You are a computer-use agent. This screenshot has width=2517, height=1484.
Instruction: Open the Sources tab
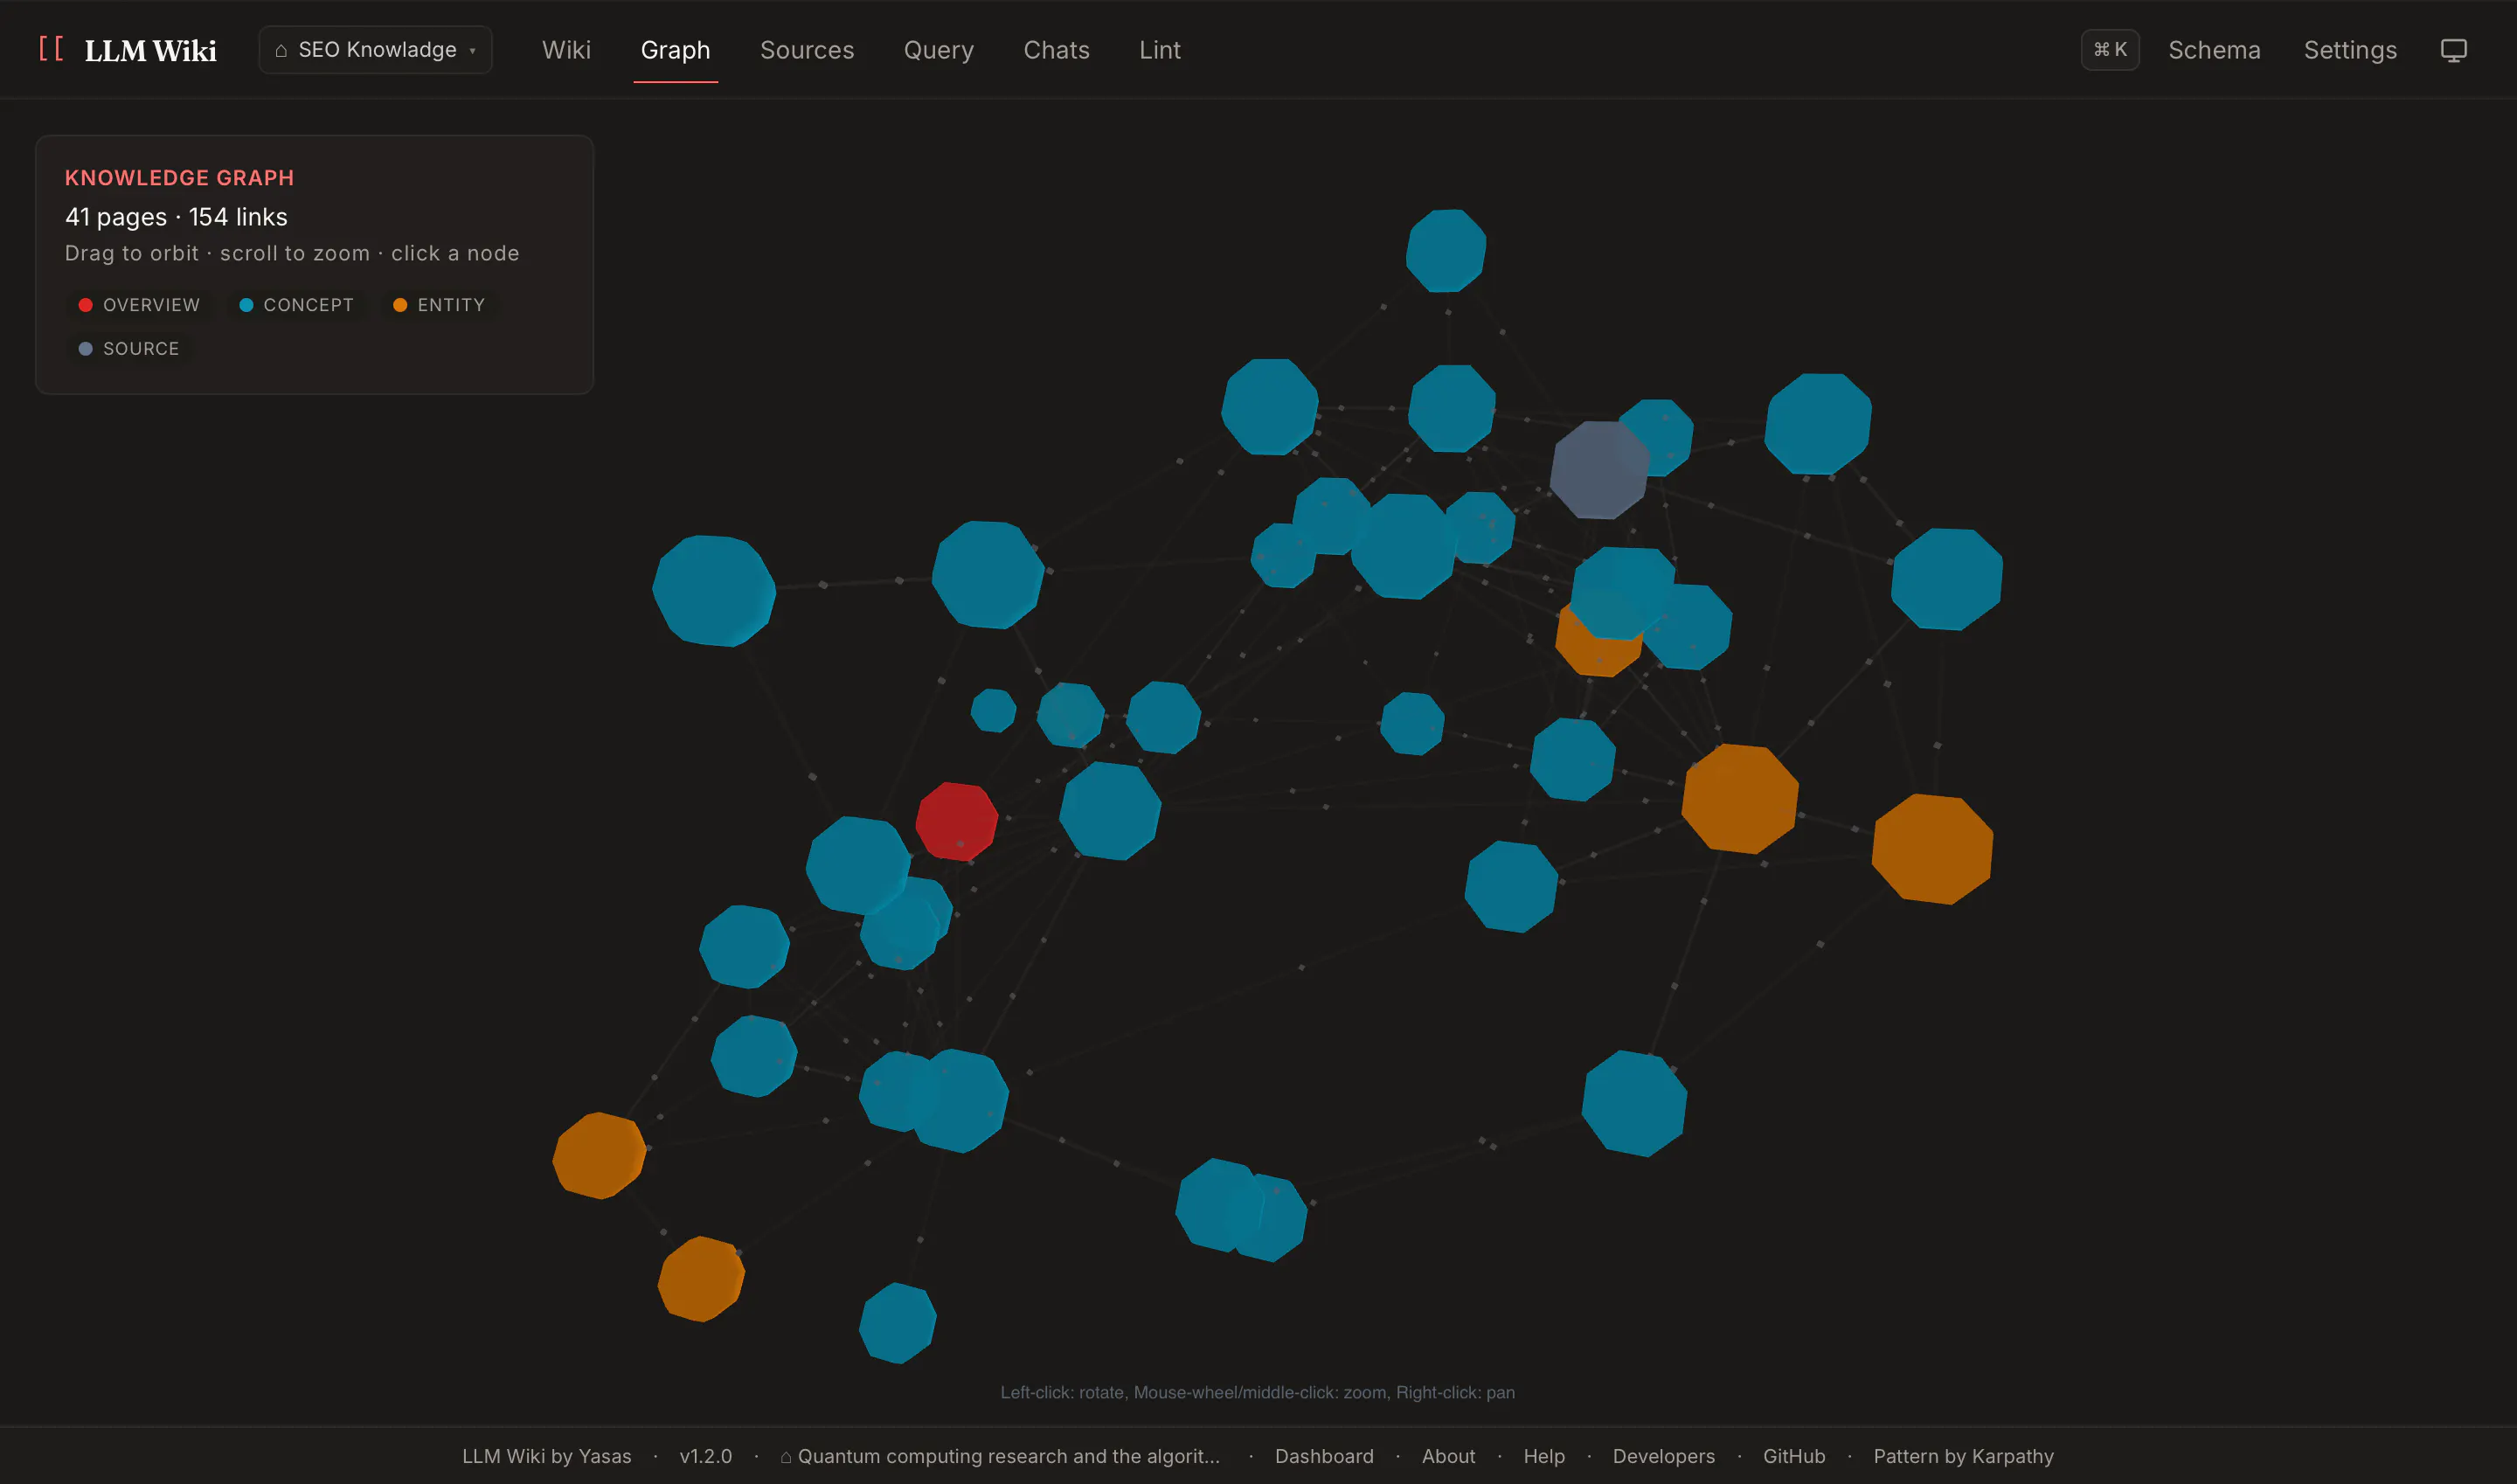[x=807, y=50]
